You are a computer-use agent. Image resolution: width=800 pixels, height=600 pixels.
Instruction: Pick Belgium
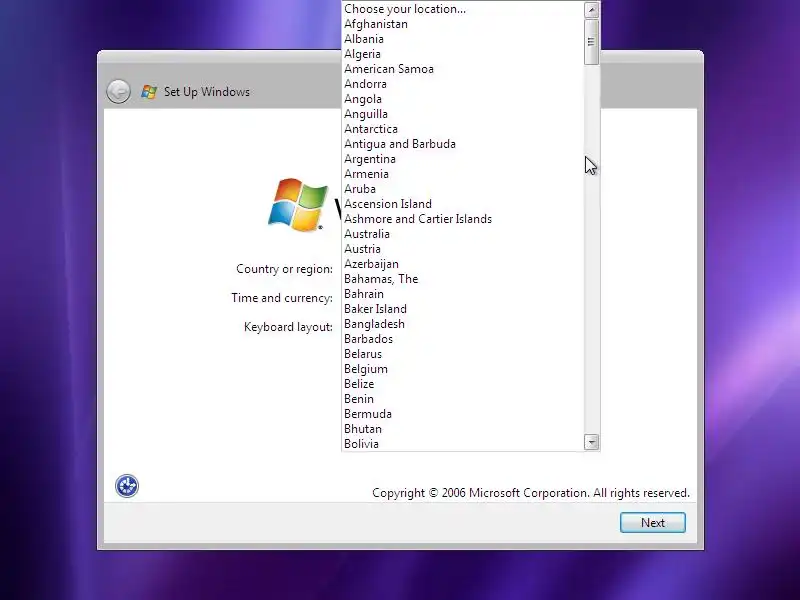click(x=463, y=369)
